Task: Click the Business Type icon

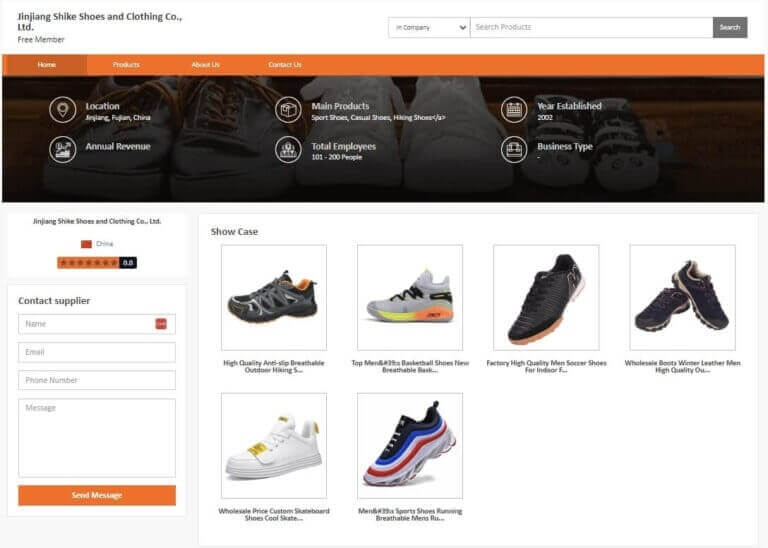Action: pyautogui.click(x=514, y=149)
